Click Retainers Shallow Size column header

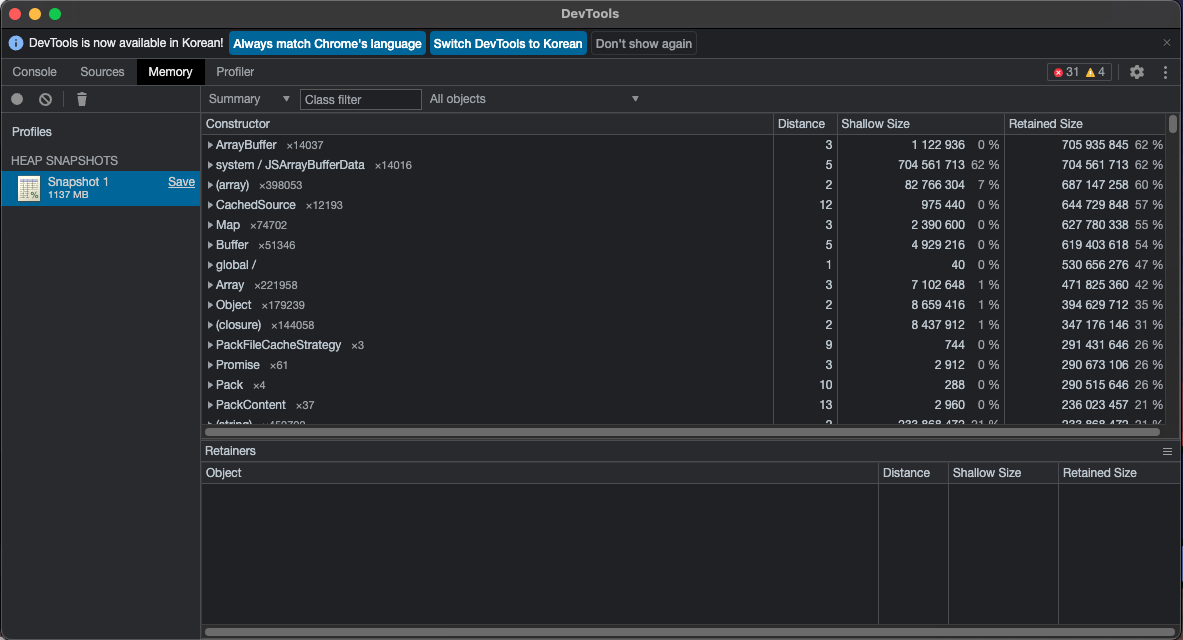[1003, 472]
